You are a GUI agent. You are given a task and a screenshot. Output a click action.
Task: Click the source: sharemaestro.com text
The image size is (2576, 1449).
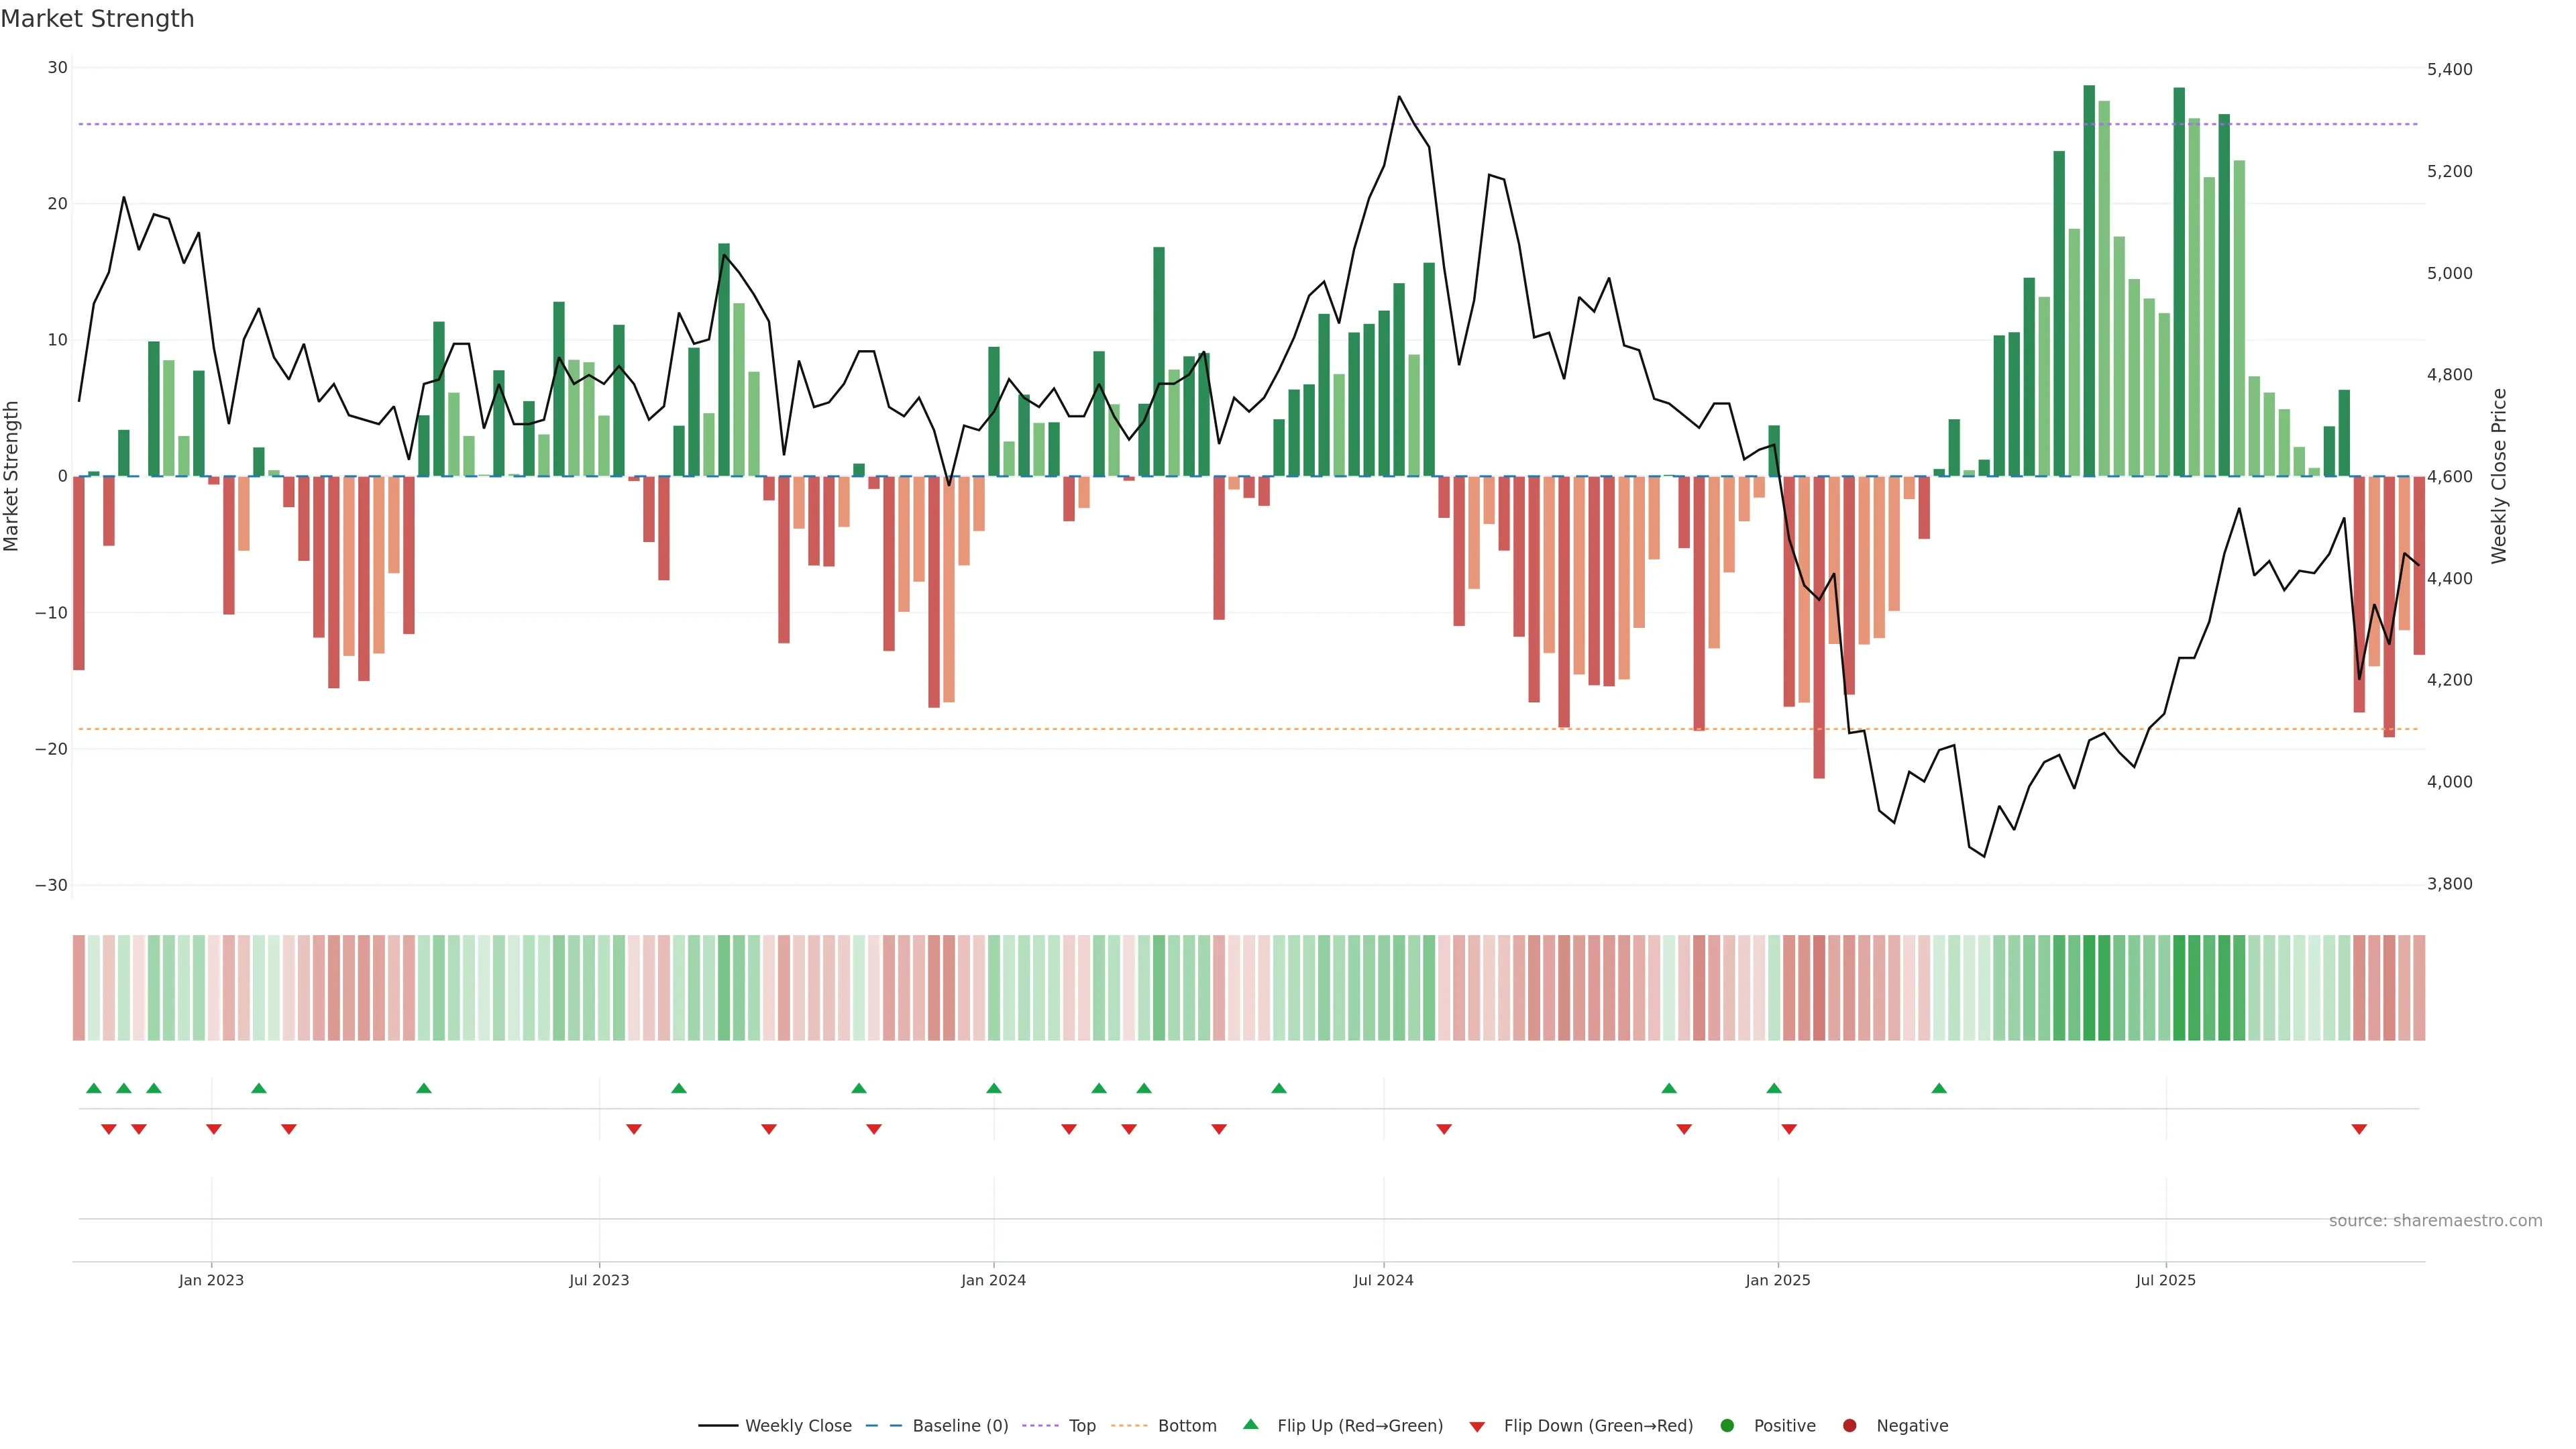coord(2435,1221)
